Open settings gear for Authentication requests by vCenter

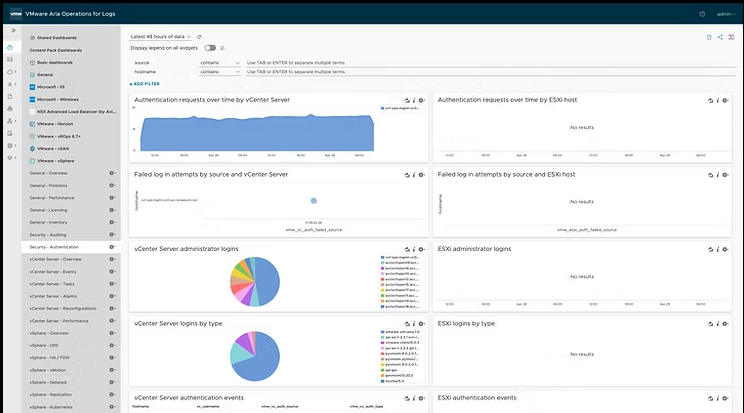421,101
